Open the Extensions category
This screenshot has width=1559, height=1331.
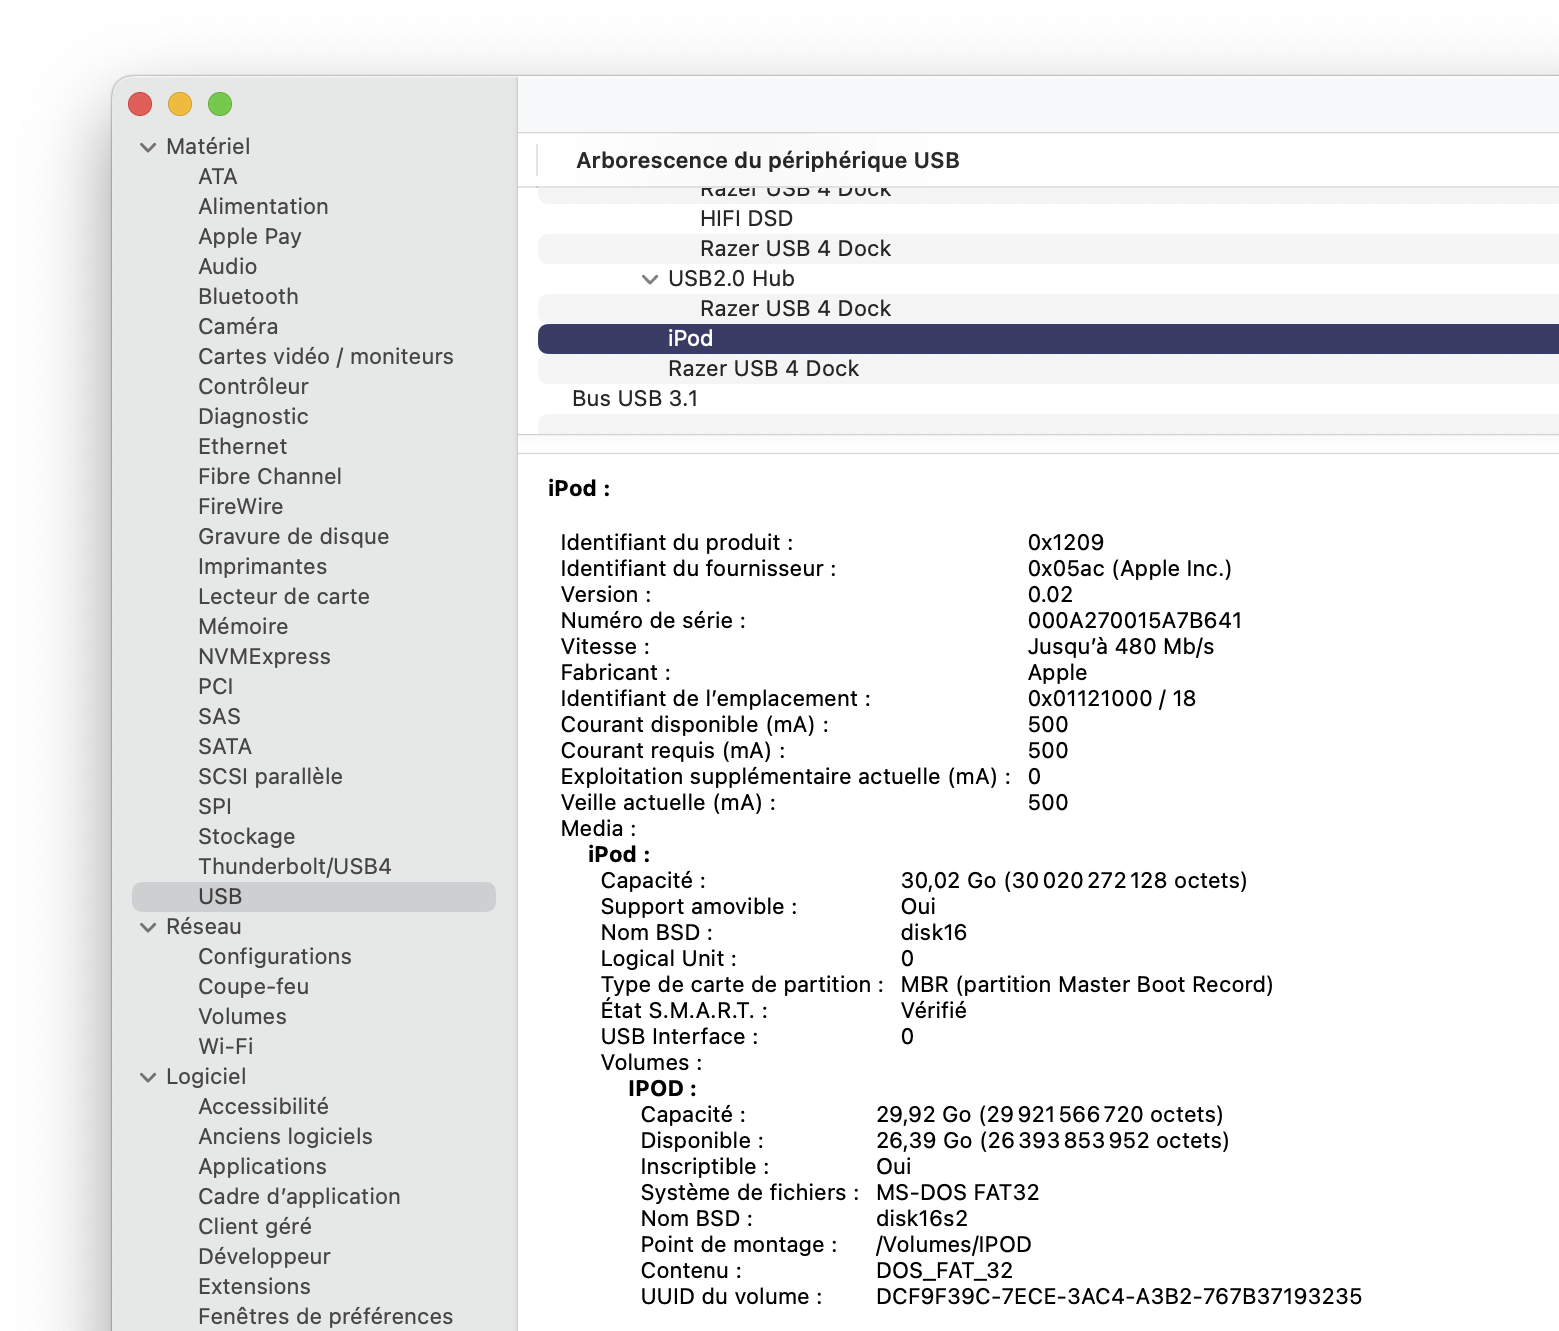coord(254,1287)
